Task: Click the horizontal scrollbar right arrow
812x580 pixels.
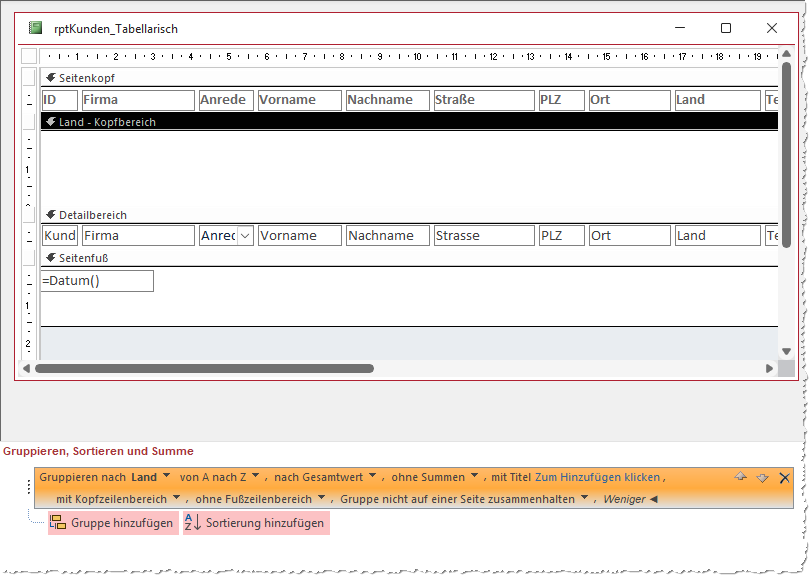Action: click(x=770, y=368)
